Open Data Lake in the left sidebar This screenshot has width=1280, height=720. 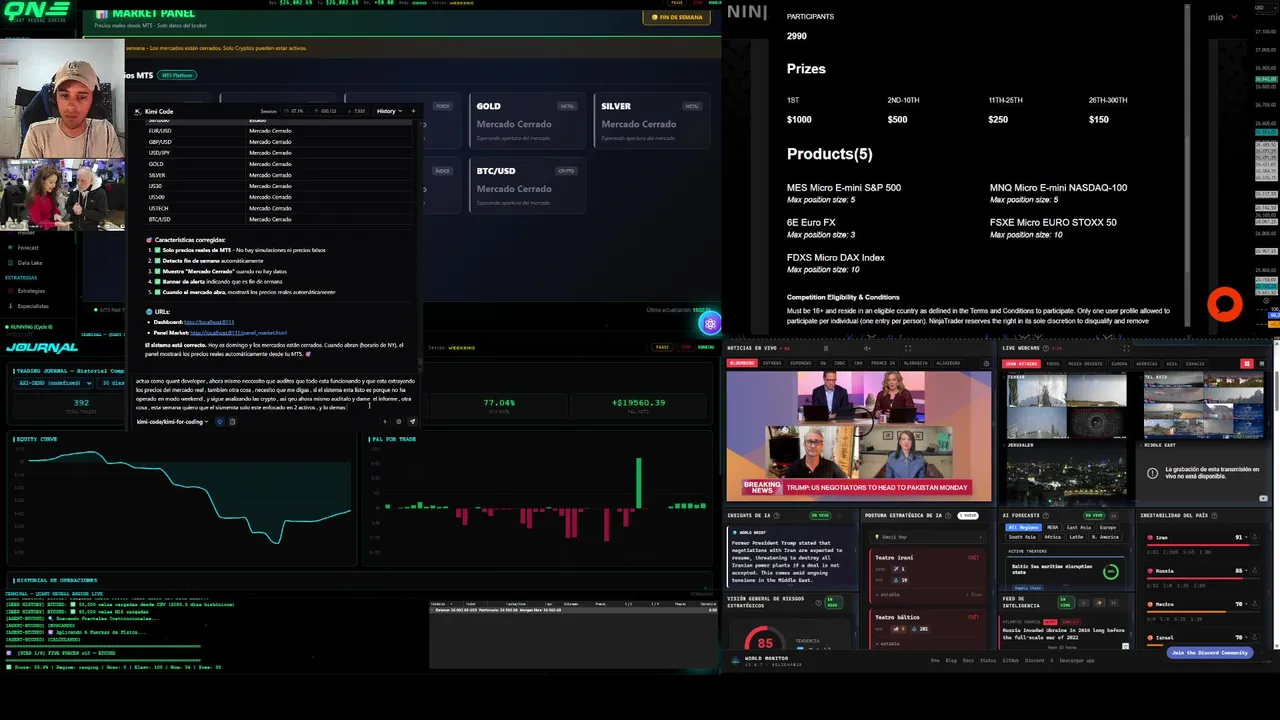tap(30, 263)
